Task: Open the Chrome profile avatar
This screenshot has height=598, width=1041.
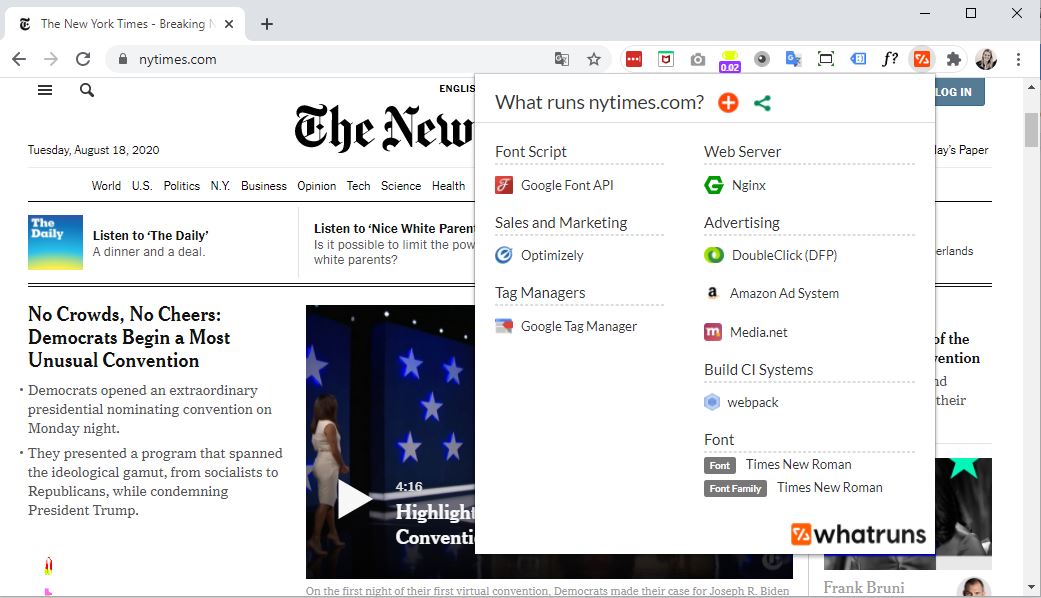Action: (986, 59)
